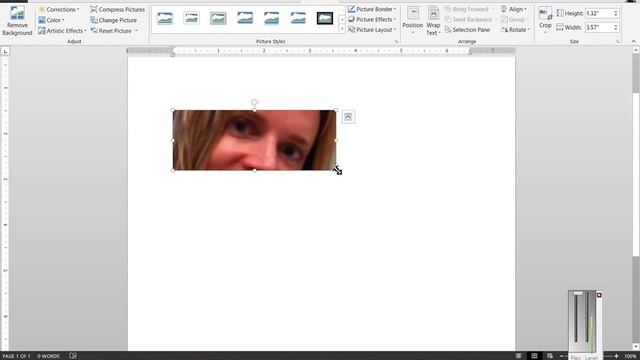Switch to Read Mode view
The height and width of the screenshot is (360, 640).
518,356
